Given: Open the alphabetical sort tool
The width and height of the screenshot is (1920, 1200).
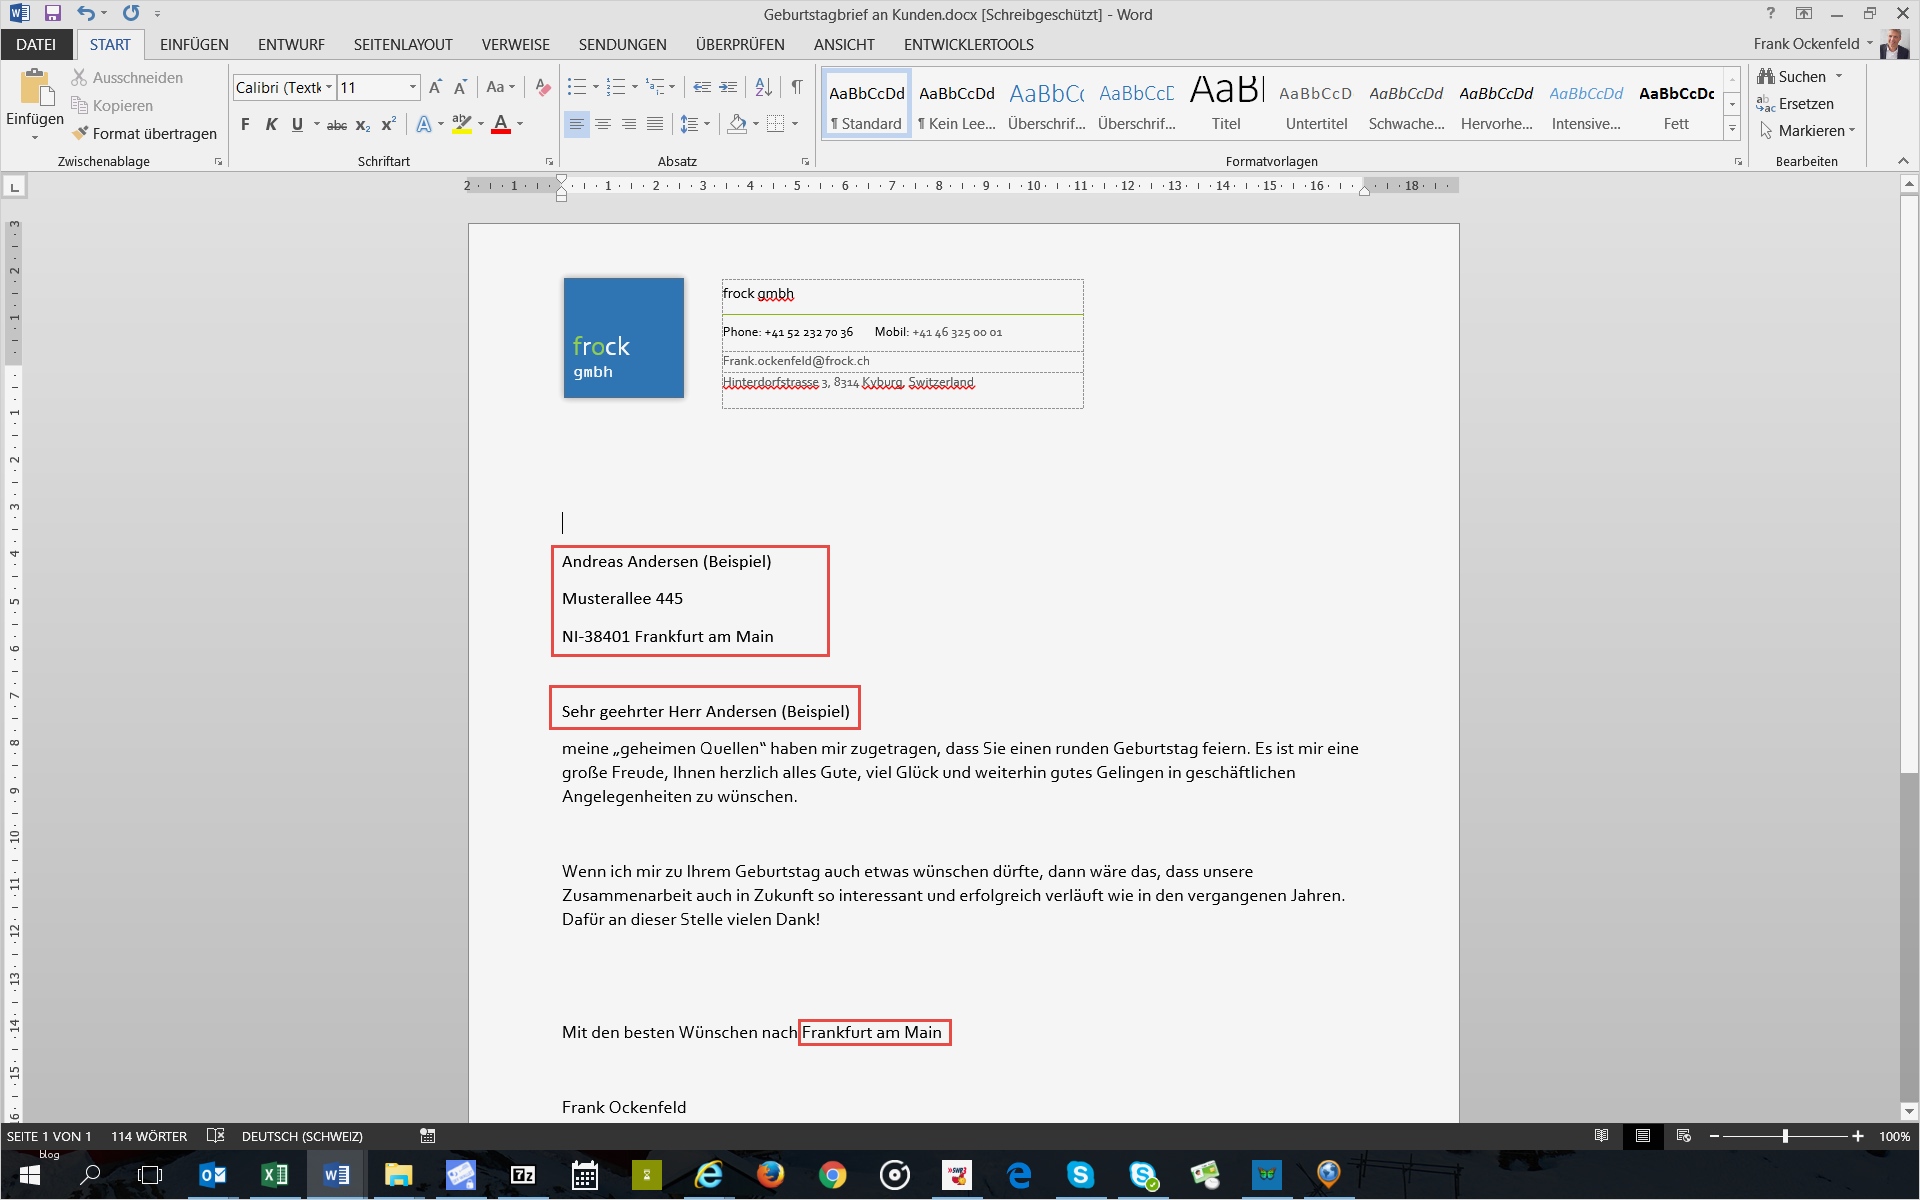Looking at the screenshot, I should coord(763,87).
